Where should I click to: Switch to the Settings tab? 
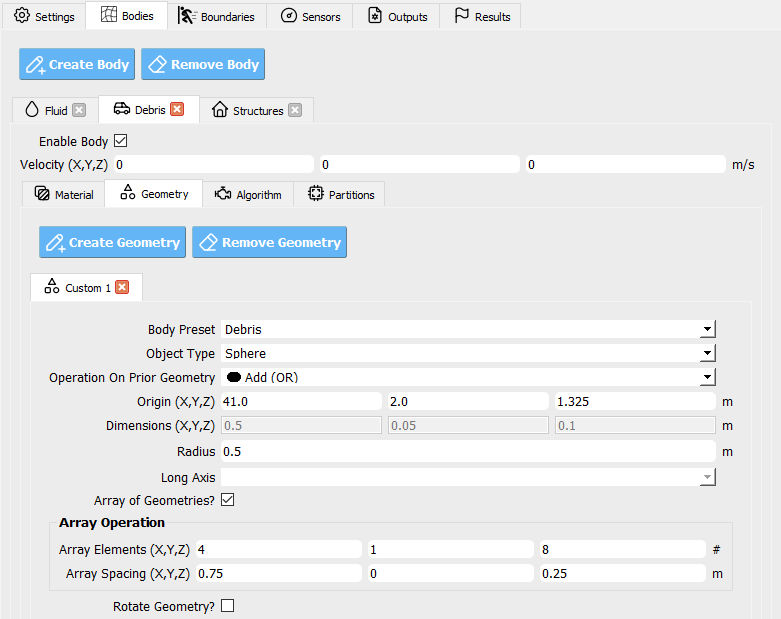(44, 16)
